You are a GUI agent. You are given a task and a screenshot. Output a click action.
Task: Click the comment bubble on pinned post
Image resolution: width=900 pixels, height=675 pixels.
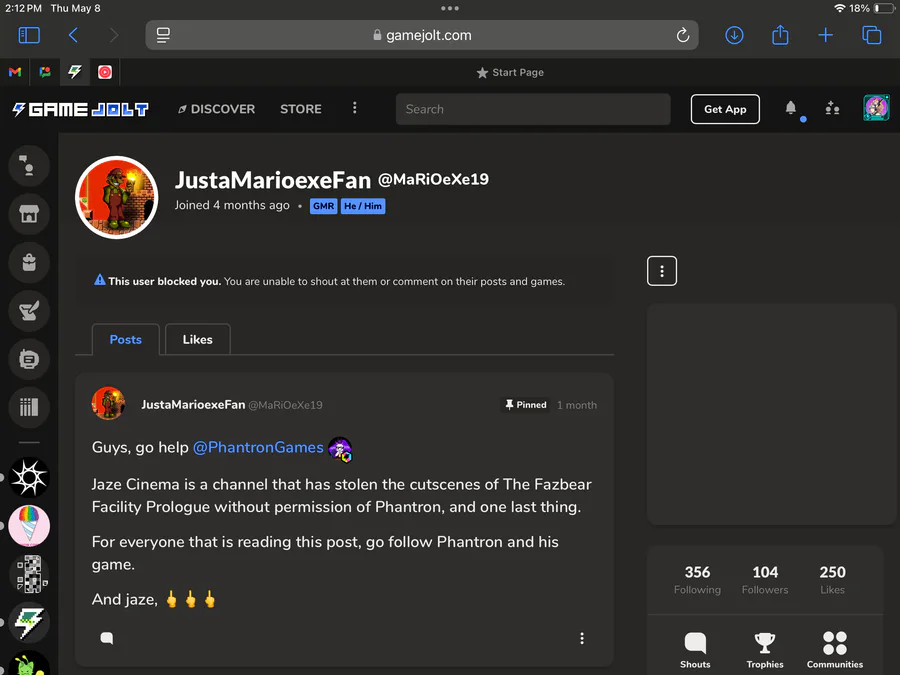[x=107, y=638]
